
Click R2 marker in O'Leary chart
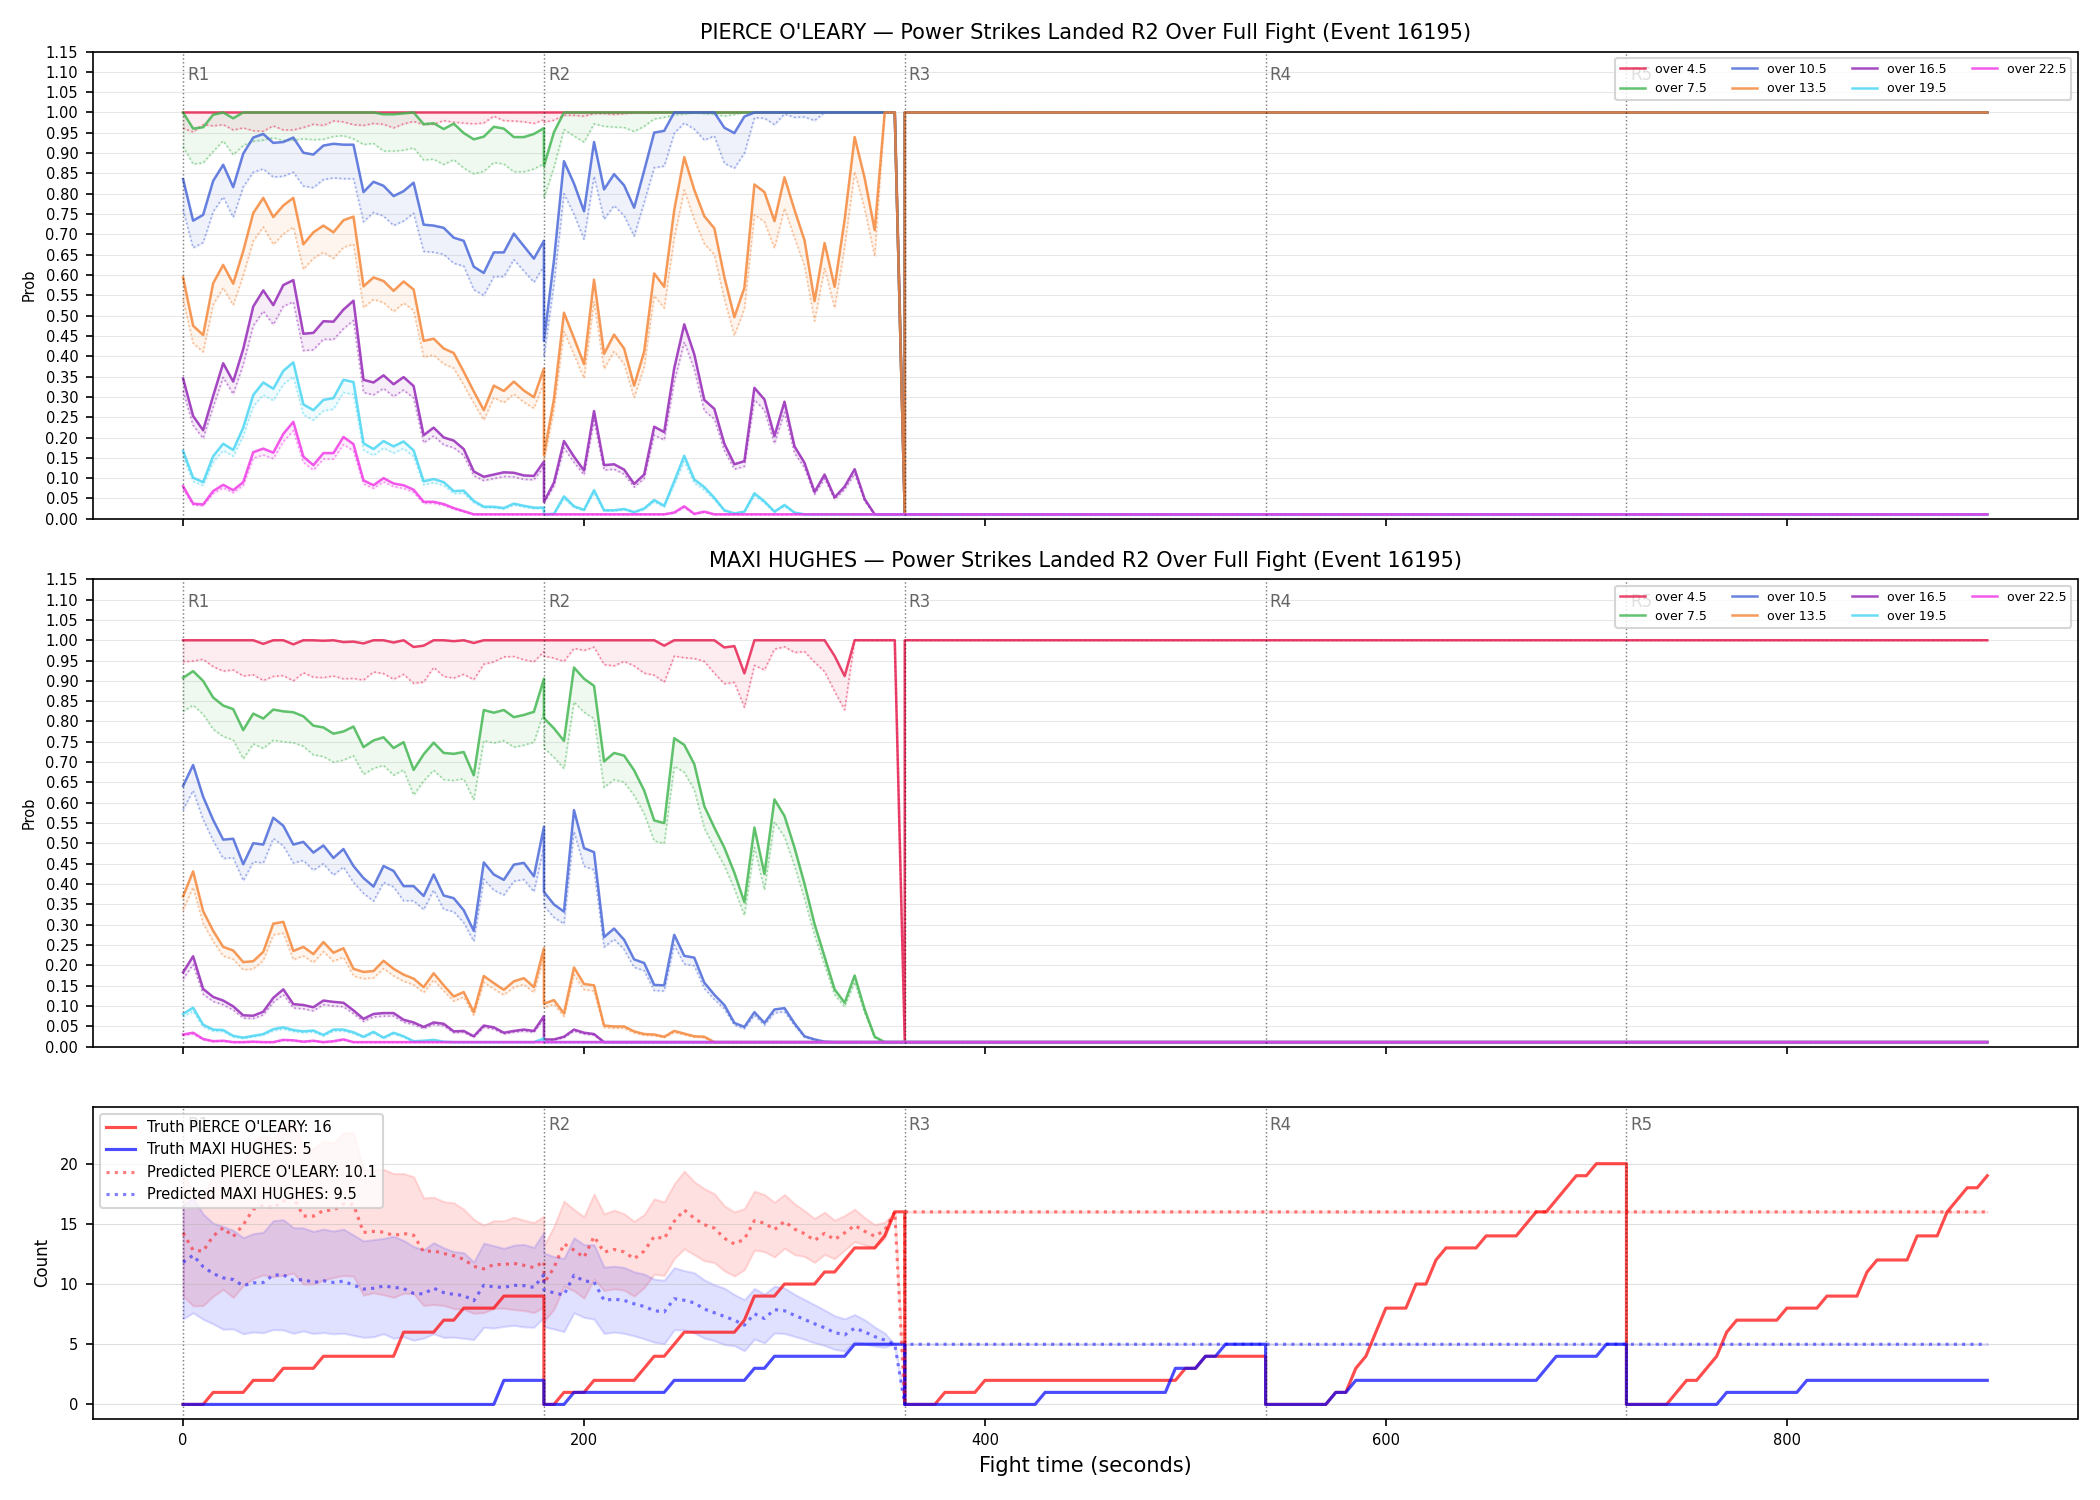[559, 74]
